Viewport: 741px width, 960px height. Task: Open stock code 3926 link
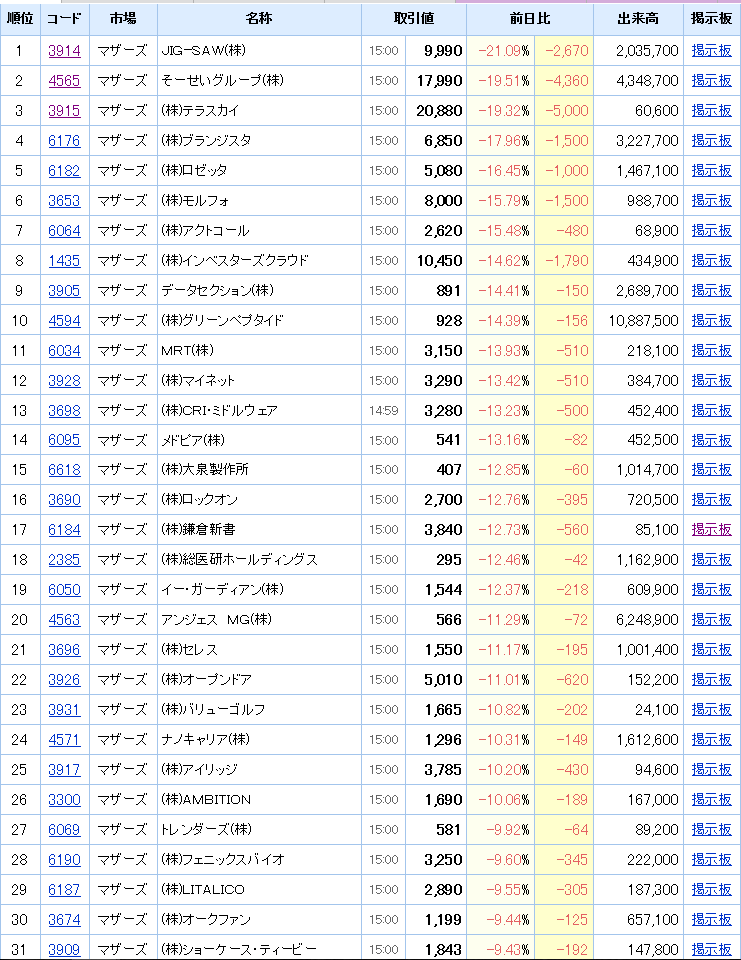pyautogui.click(x=64, y=680)
